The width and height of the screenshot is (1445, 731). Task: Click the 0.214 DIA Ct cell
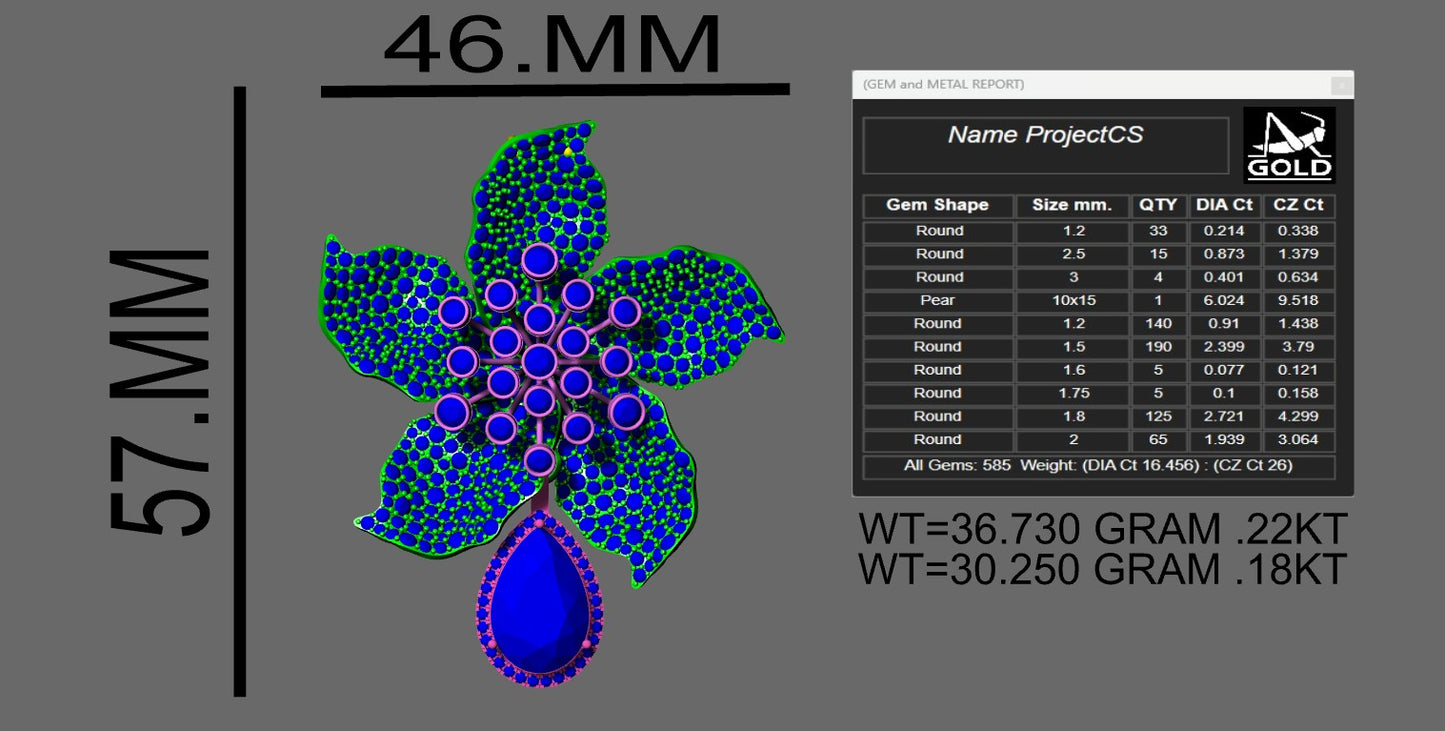click(1225, 231)
